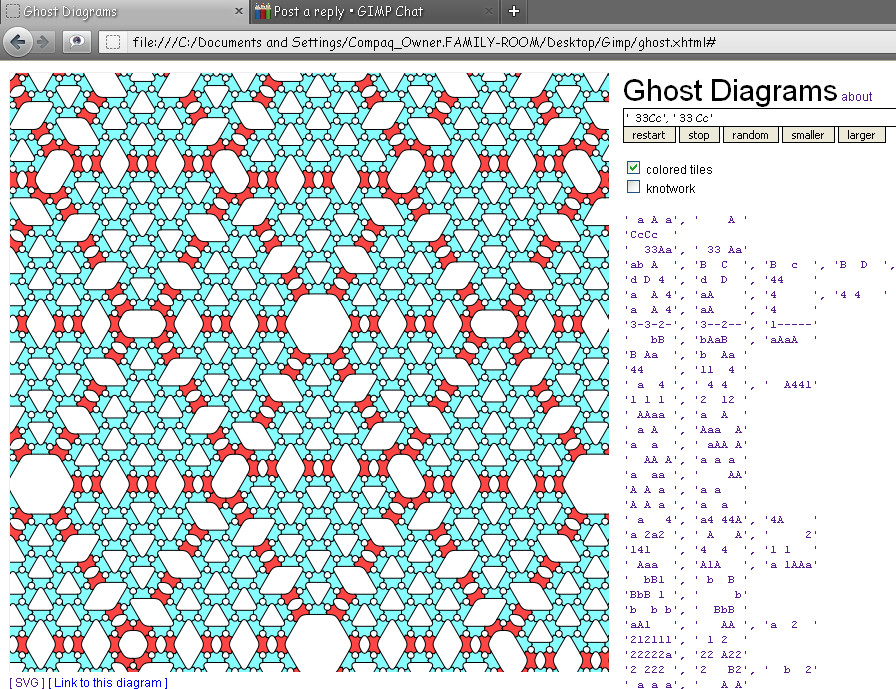Open the SVG link below diagram
896x689 pixels.
coord(27,682)
